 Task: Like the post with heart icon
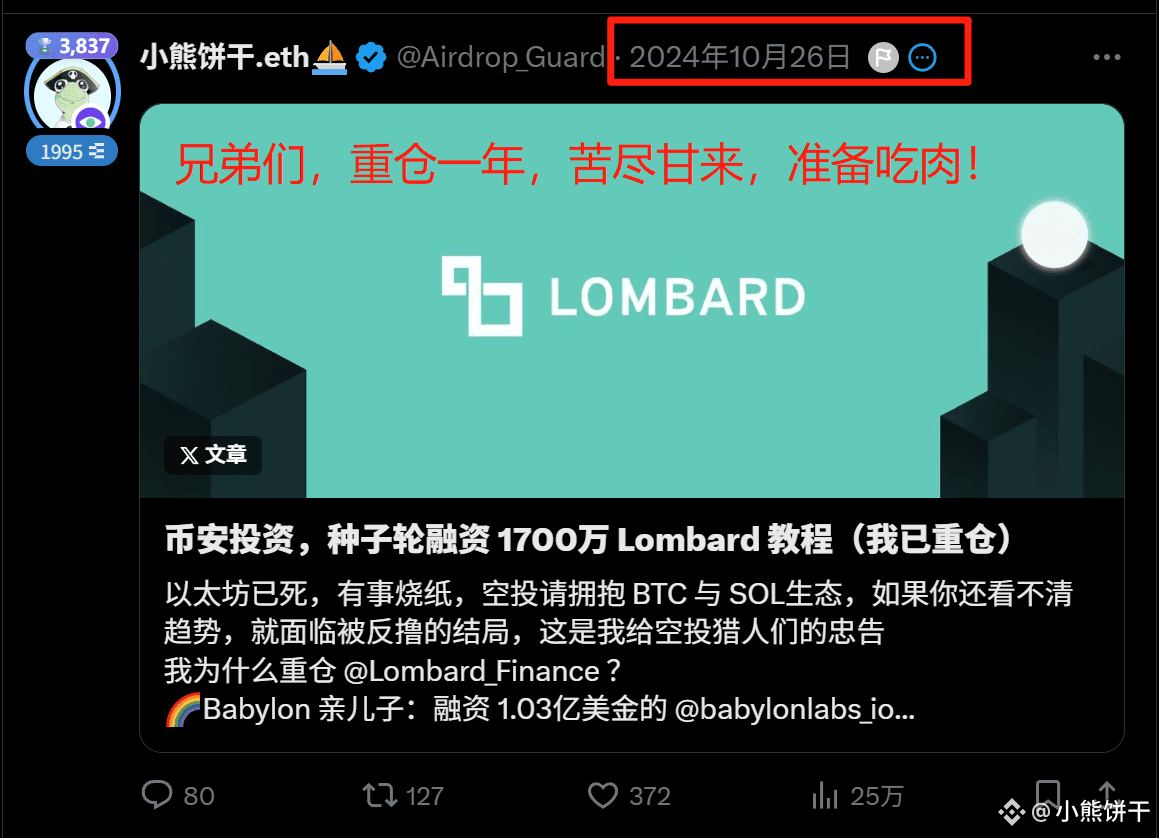click(603, 796)
